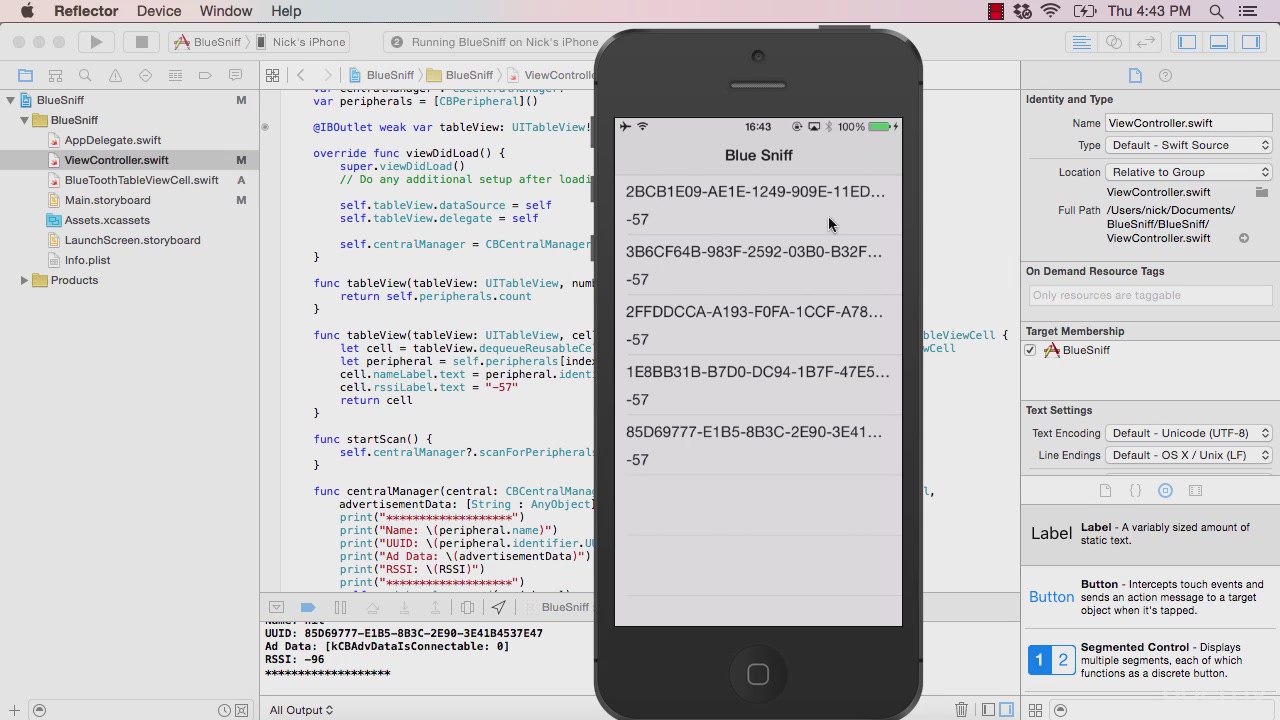
Task: Open Debug View Hierarchy icon
Action: (x=467, y=607)
